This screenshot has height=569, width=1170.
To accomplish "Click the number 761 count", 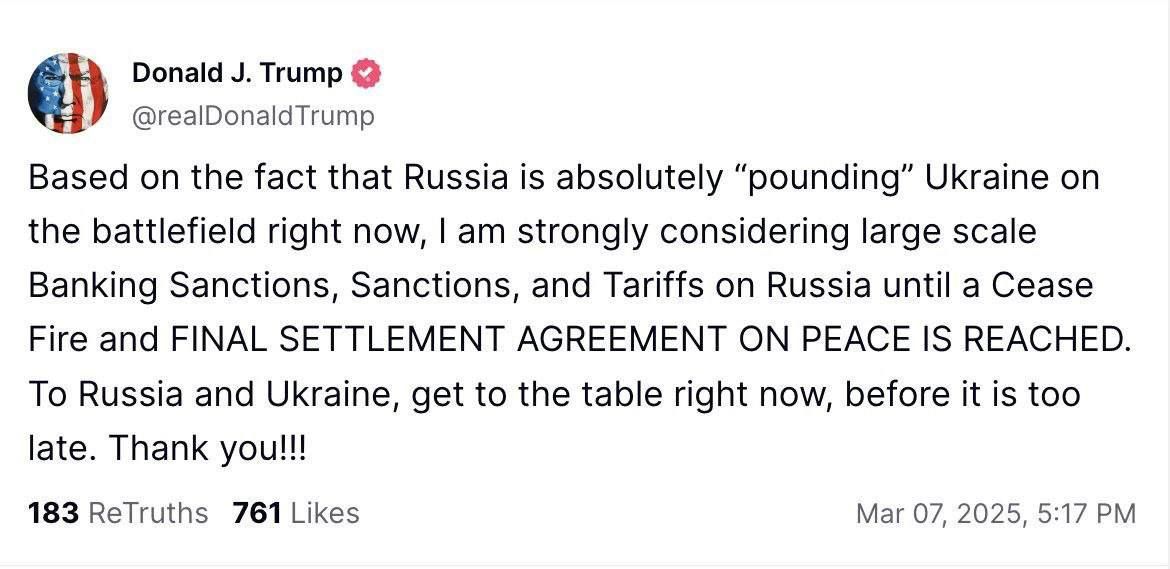I will (x=256, y=513).
